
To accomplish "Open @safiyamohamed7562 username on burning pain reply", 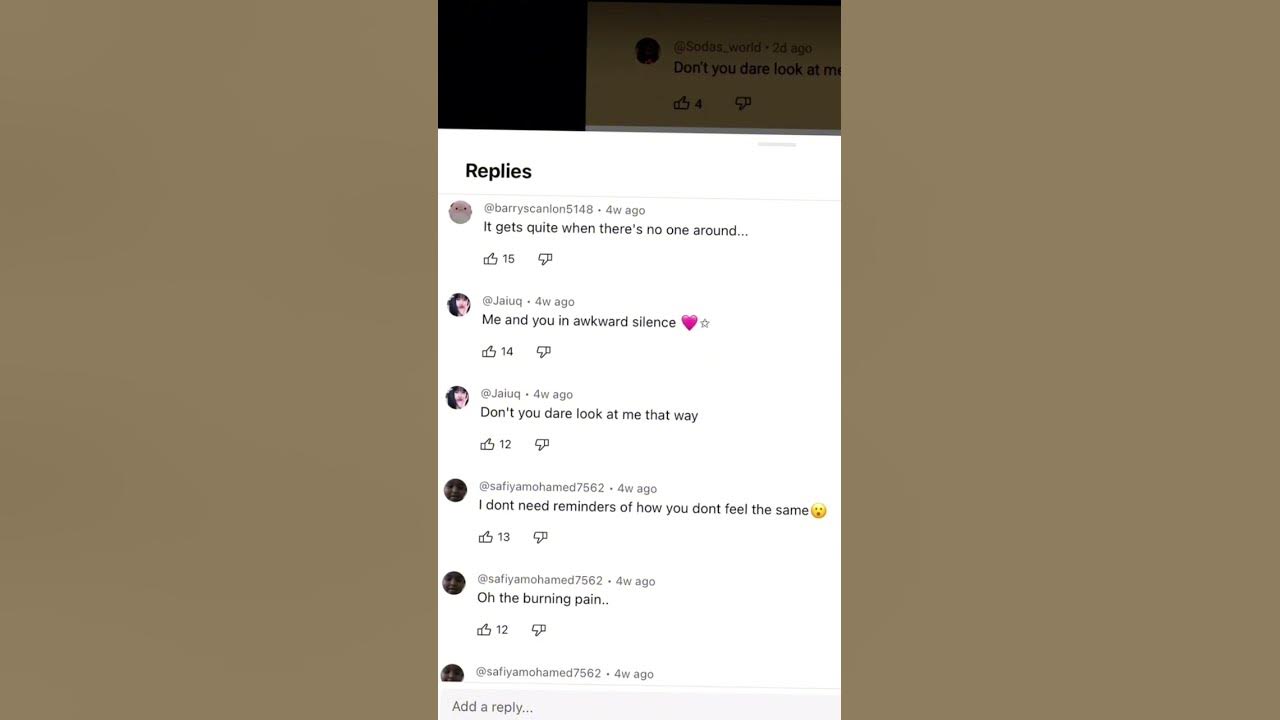I will pyautogui.click(x=540, y=580).
